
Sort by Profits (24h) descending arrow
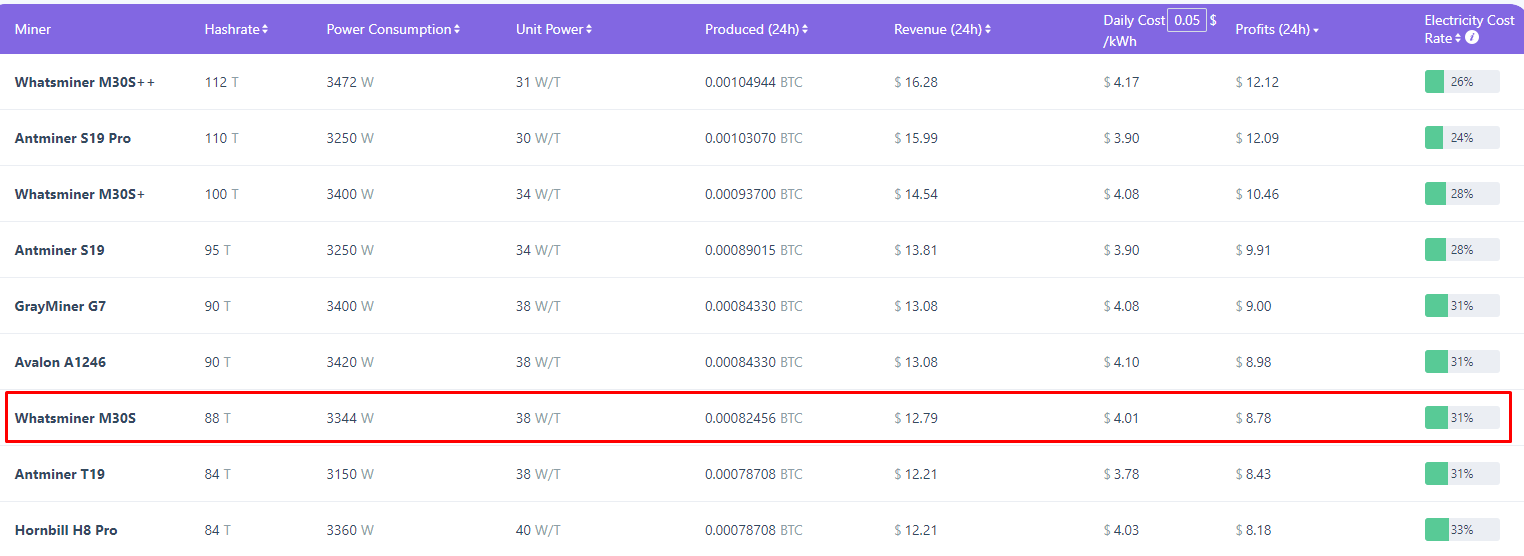coord(1316,31)
